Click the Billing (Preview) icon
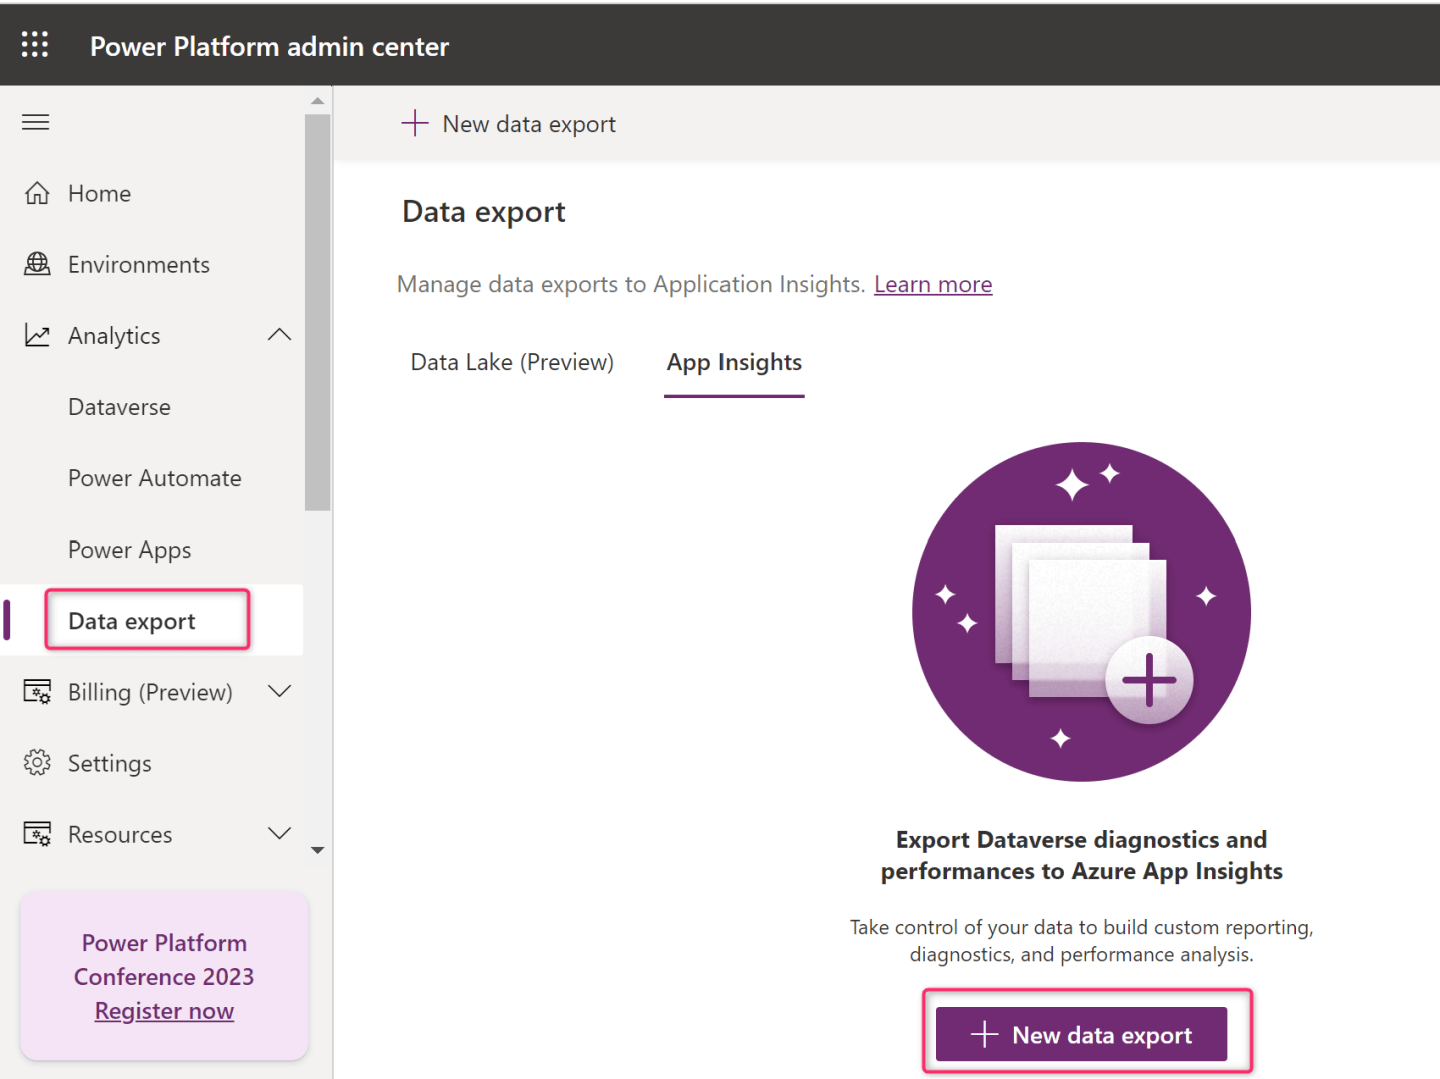The image size is (1440, 1079). pos(37,692)
